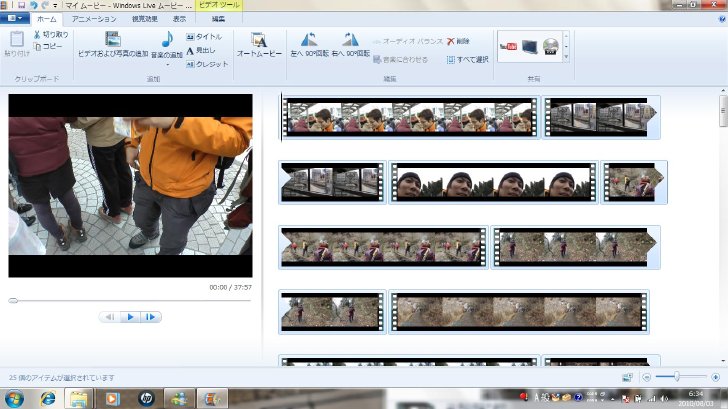Click the Save icon in quick access toolbar

coord(21,5)
